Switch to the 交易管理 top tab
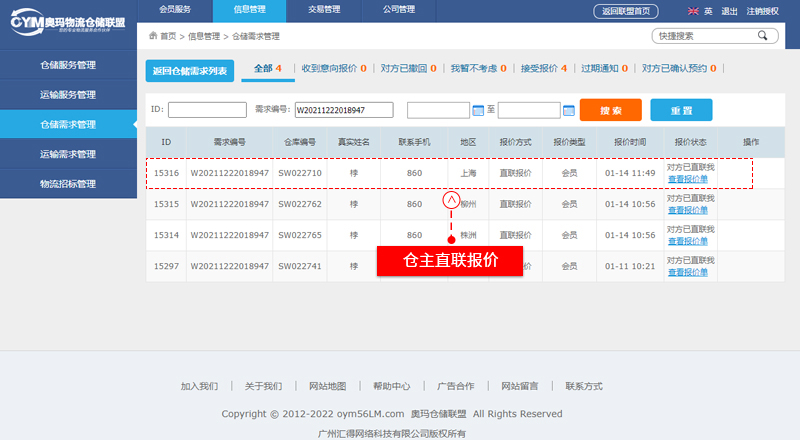The width and height of the screenshot is (800, 440). (325, 10)
